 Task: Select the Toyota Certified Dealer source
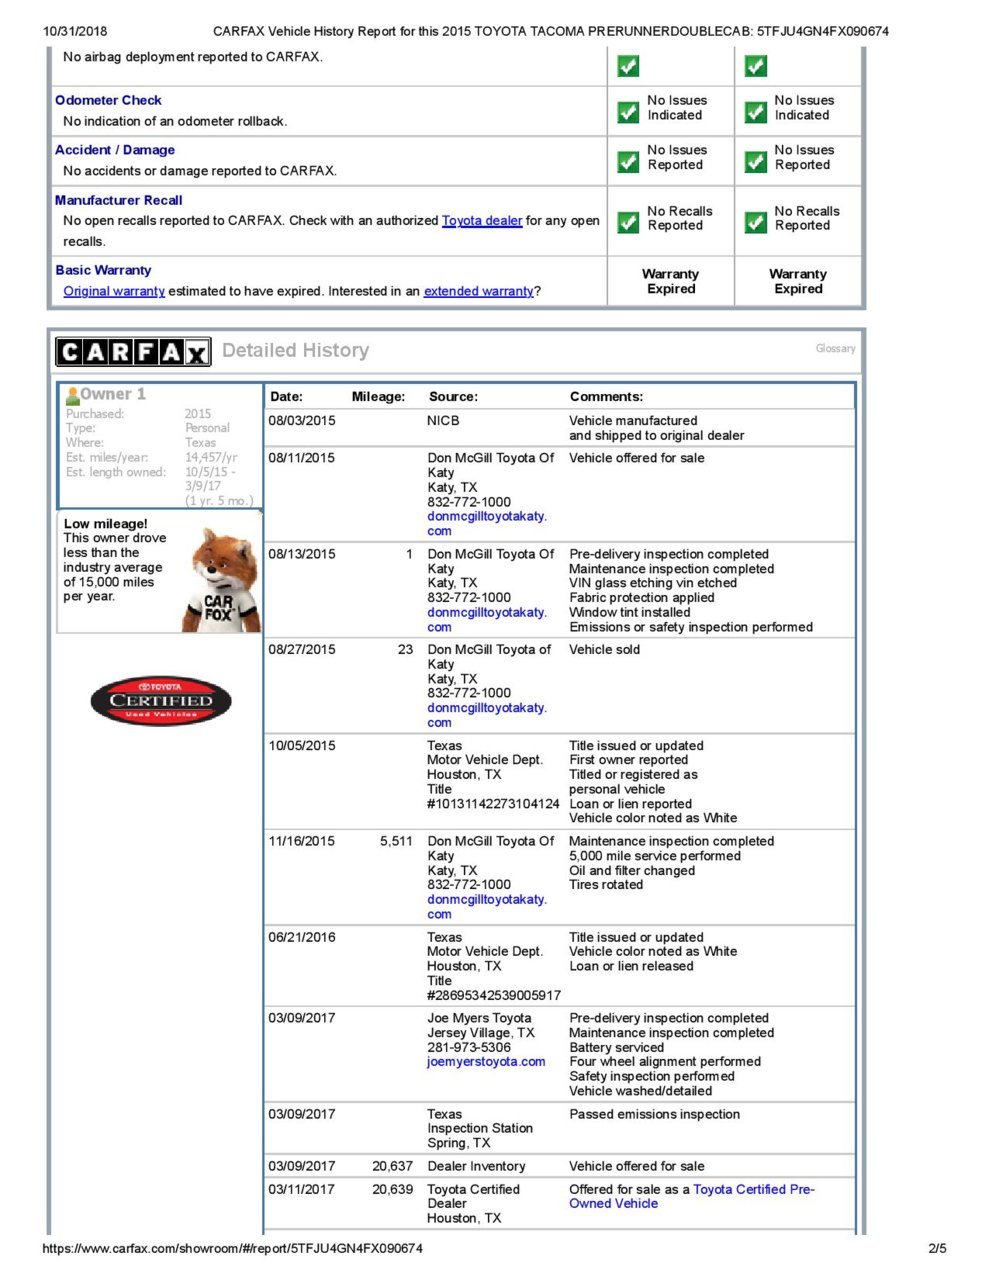pos(473,1197)
